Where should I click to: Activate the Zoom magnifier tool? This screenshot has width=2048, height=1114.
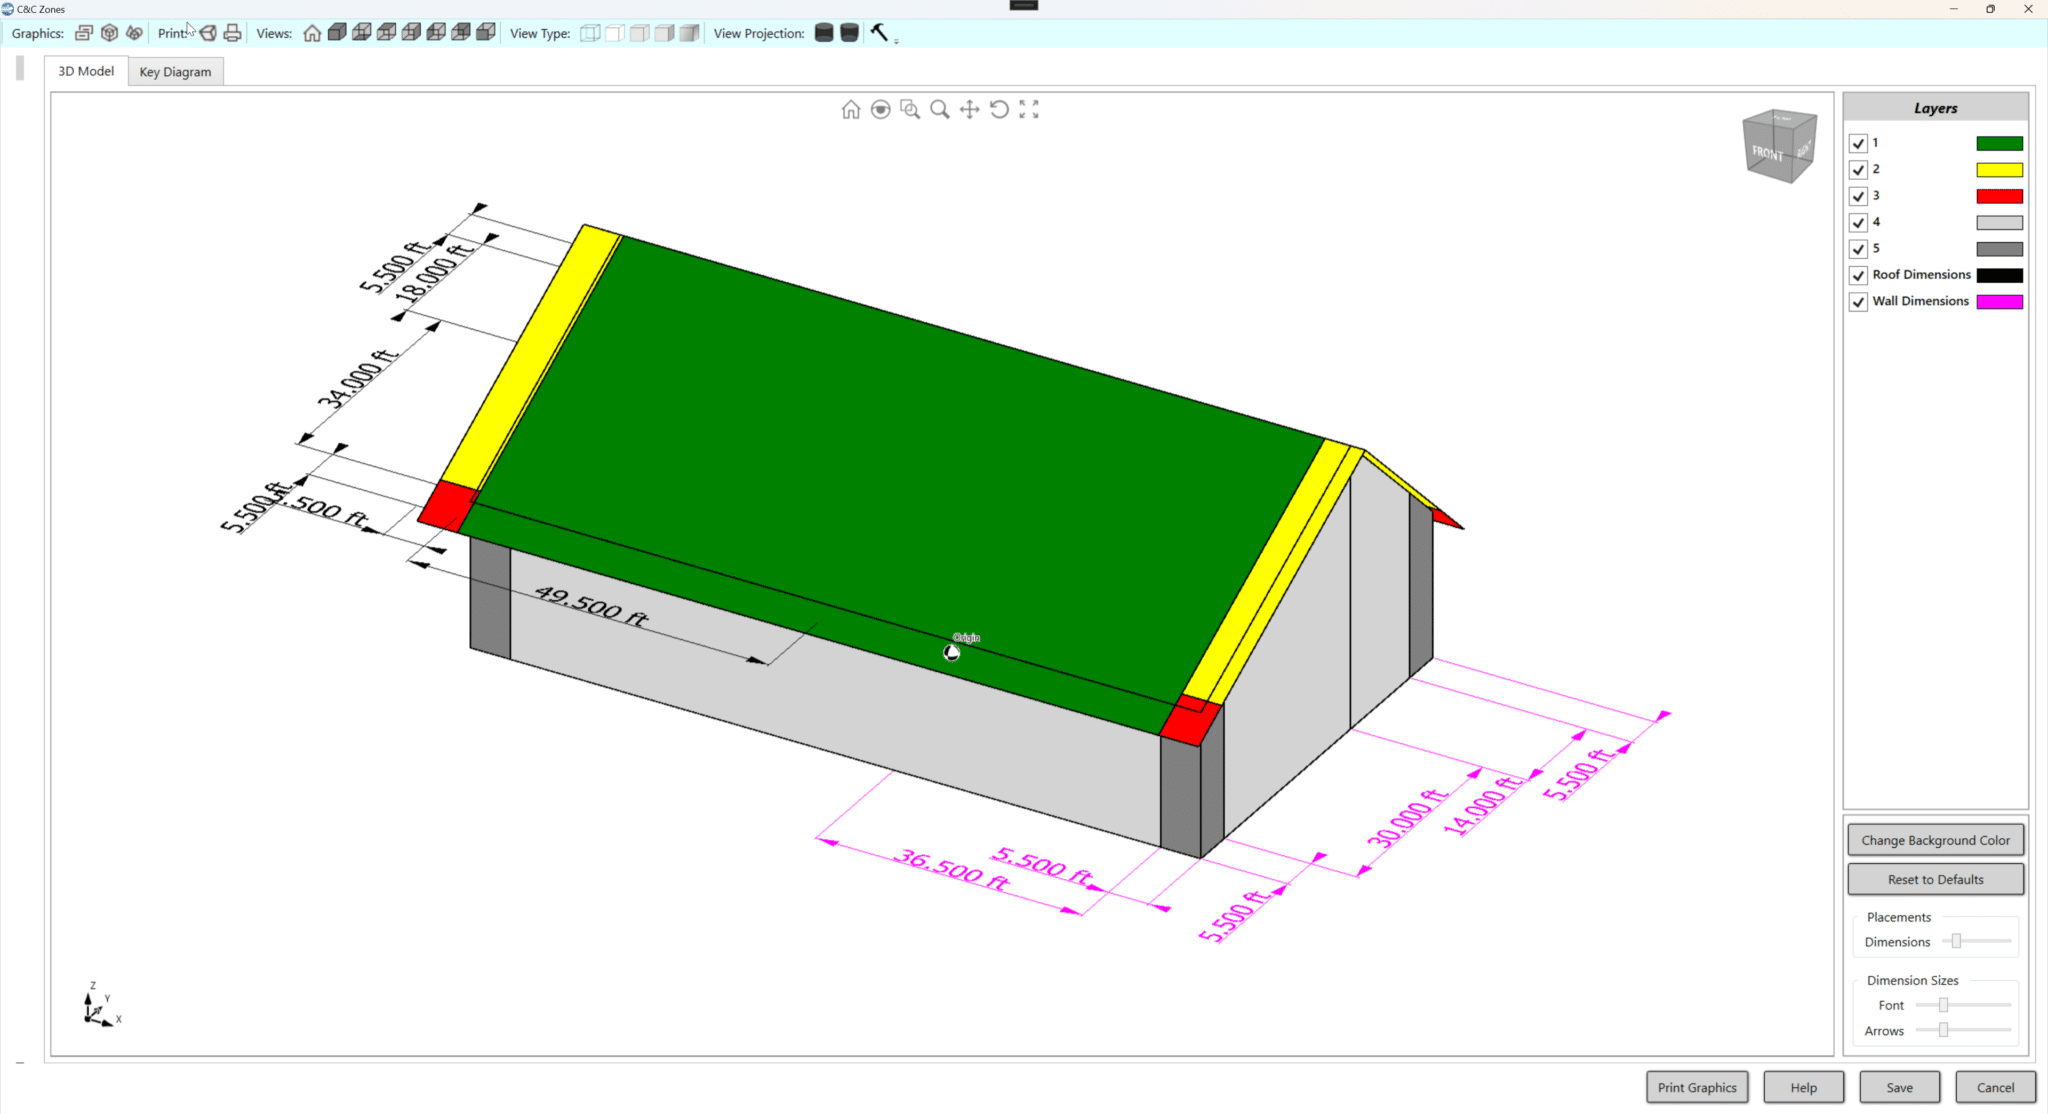tap(939, 110)
